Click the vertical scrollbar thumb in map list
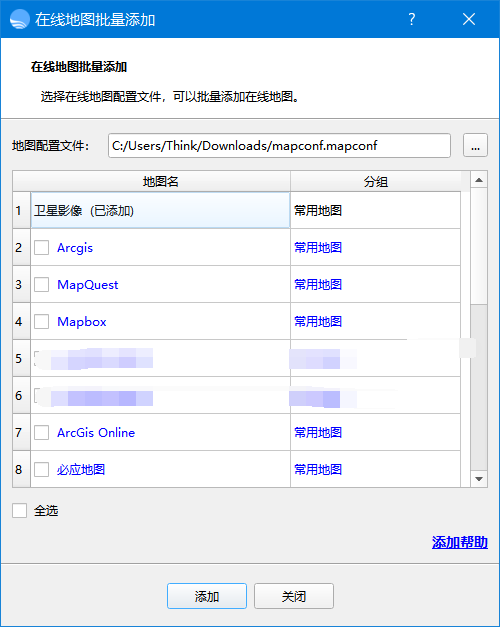500x627 pixels. (479, 387)
